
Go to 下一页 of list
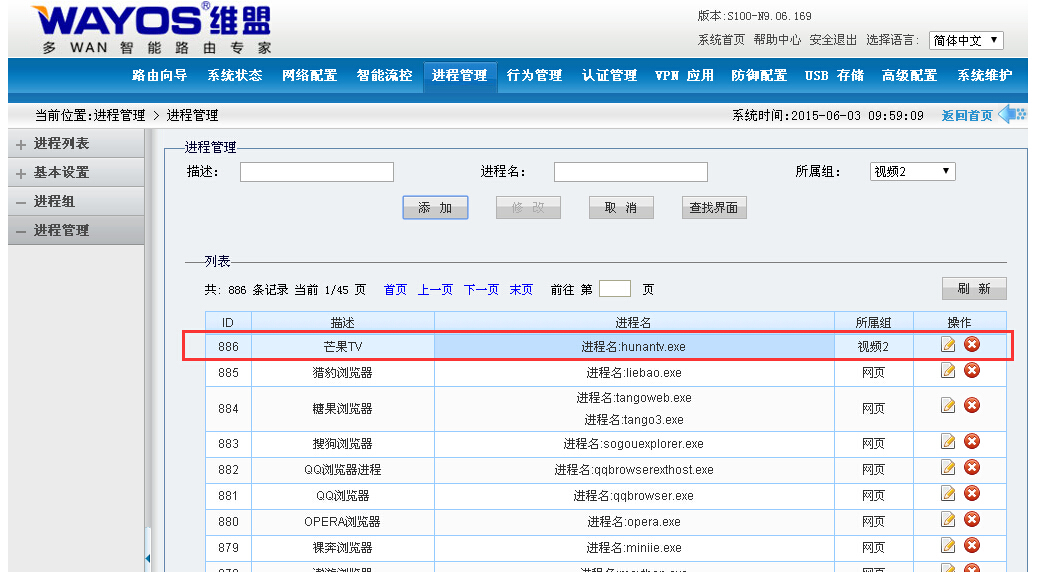pos(480,290)
